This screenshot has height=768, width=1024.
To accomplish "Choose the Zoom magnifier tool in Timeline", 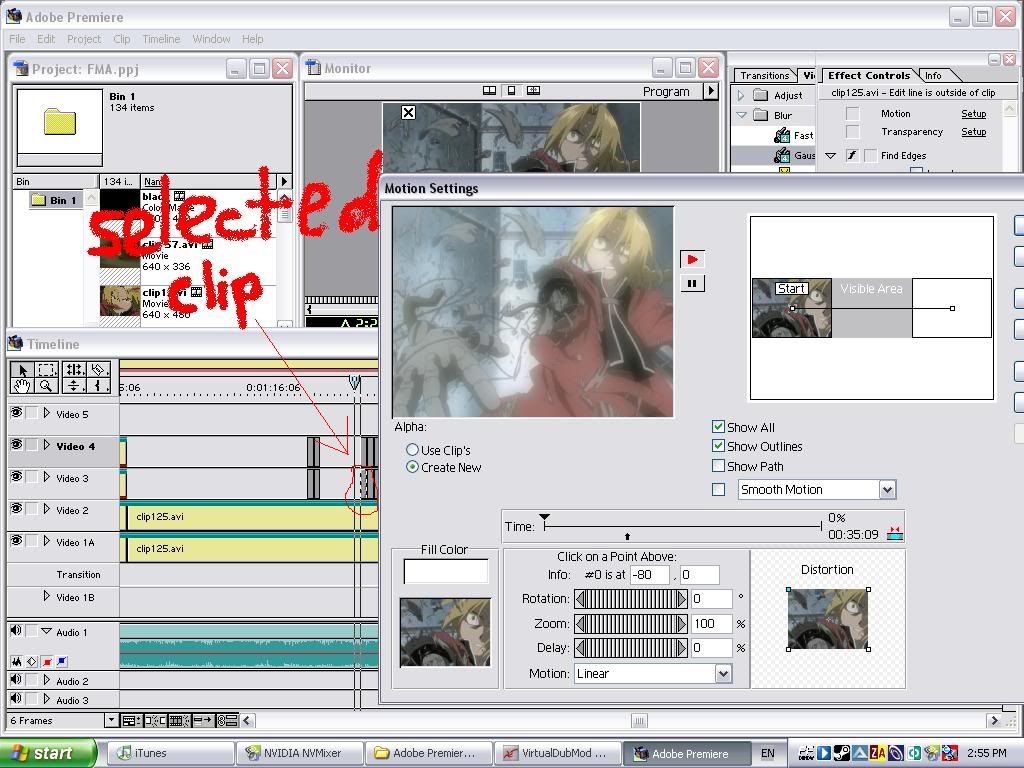I will (x=46, y=385).
